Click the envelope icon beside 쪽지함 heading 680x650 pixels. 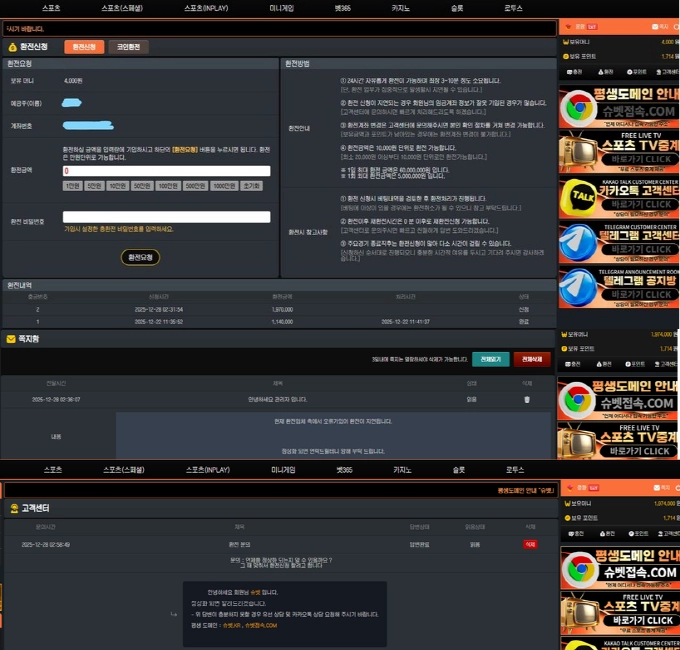click(x=11, y=340)
